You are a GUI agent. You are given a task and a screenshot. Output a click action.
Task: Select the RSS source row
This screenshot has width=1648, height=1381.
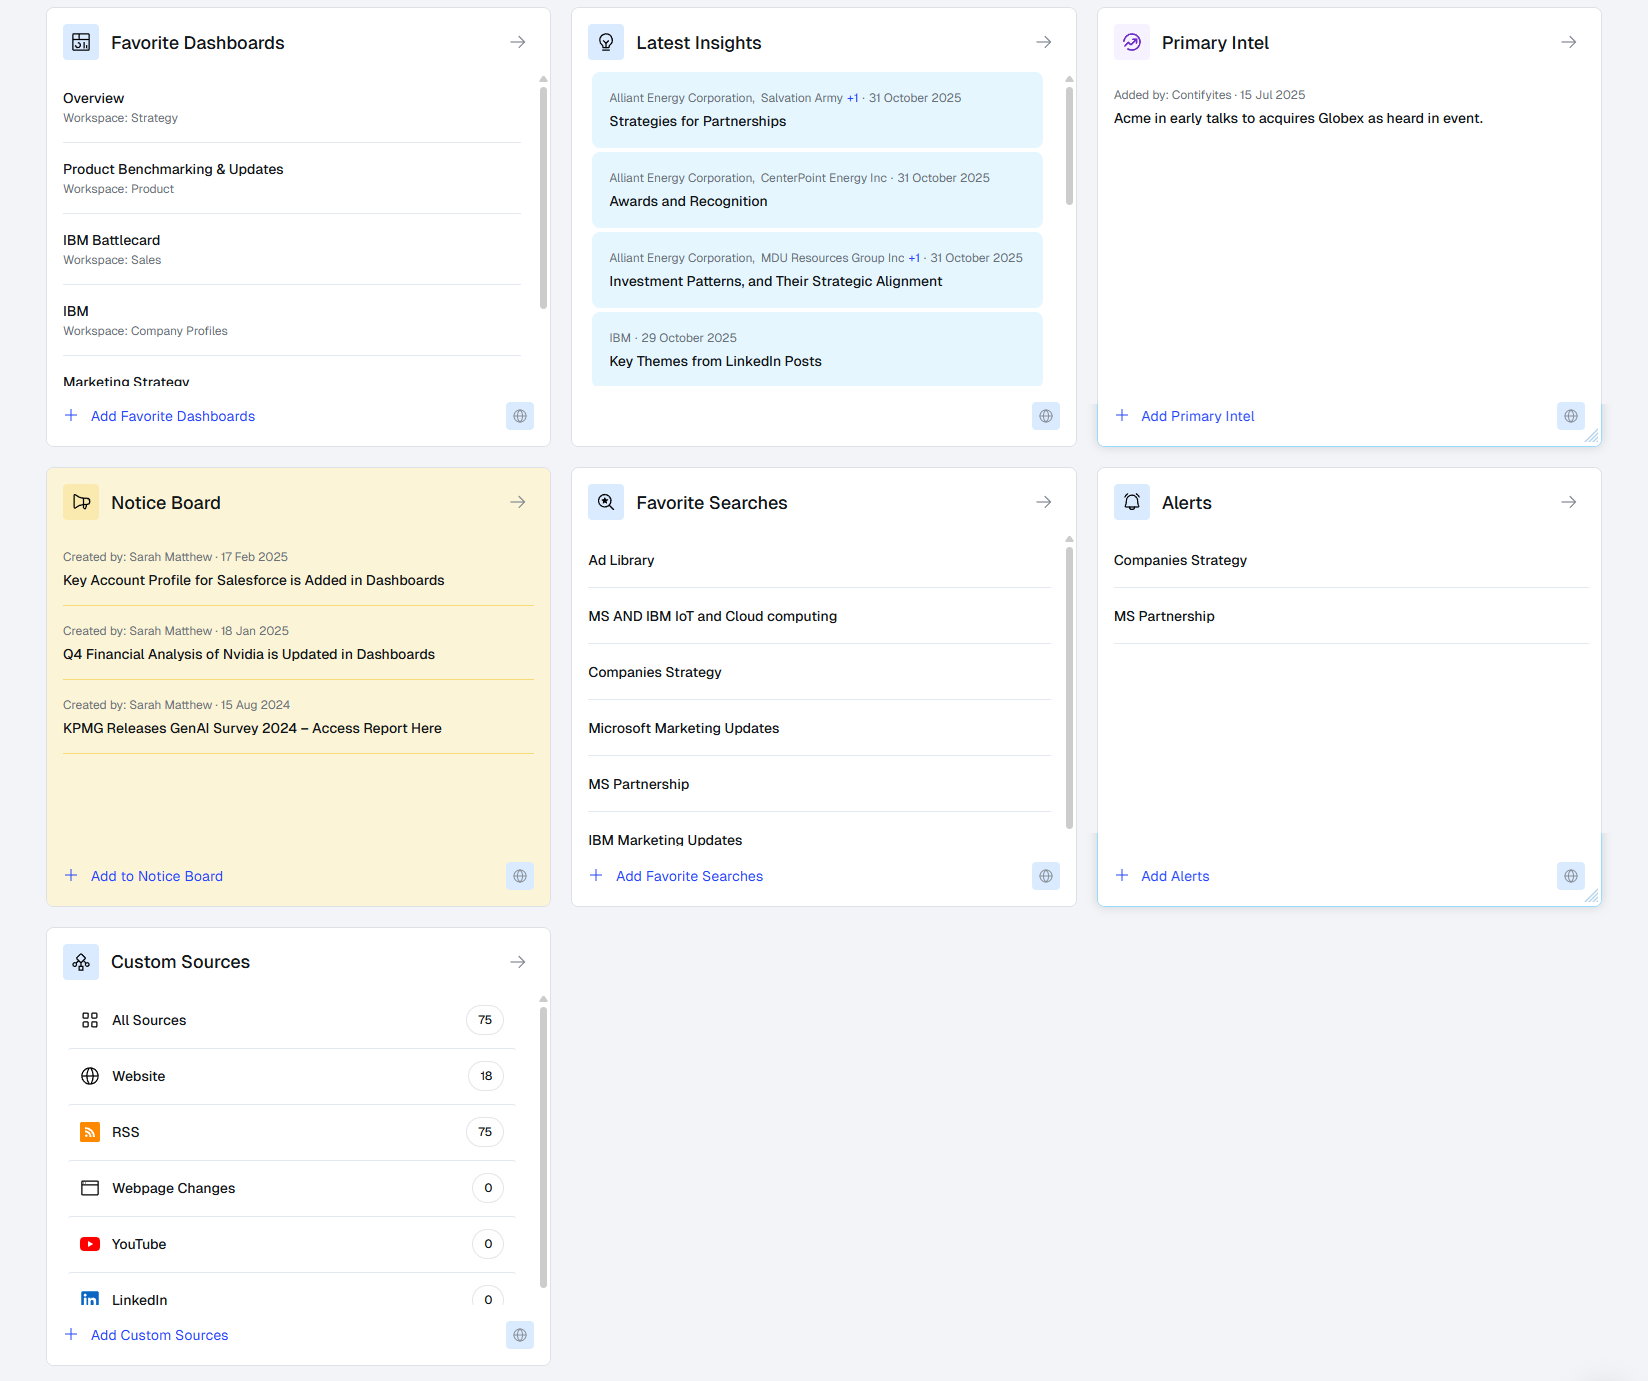click(x=290, y=1132)
